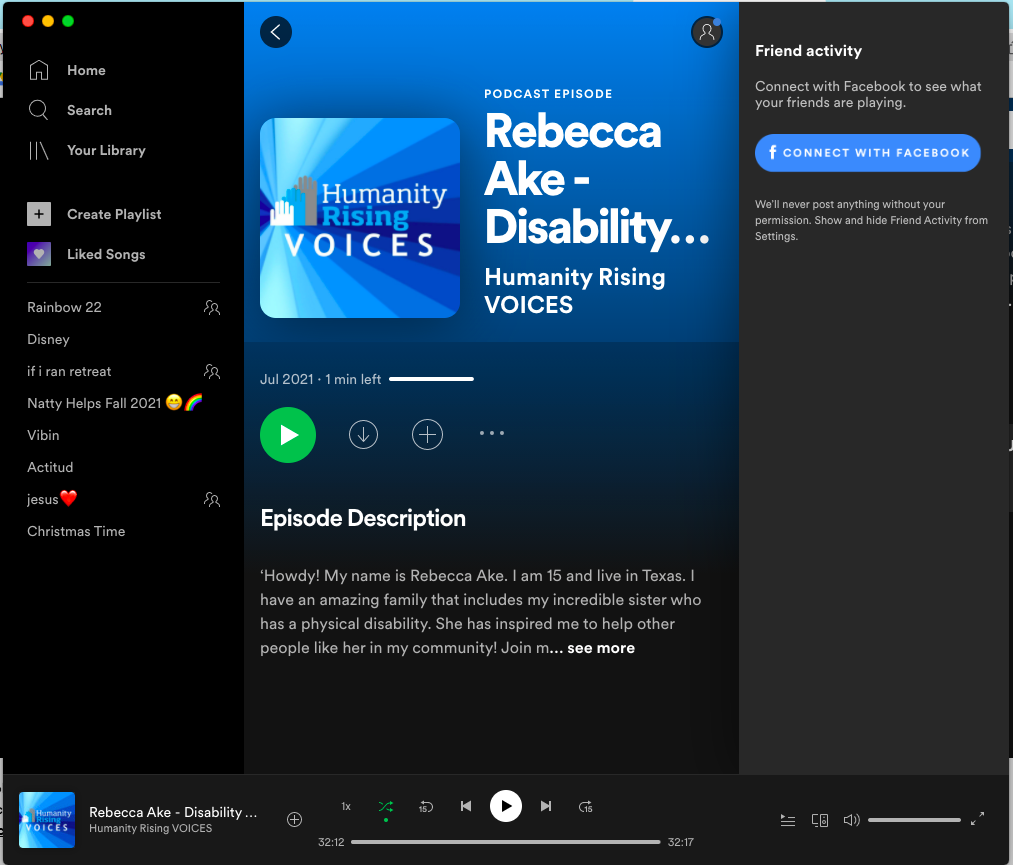The width and height of the screenshot is (1013, 865).
Task: Click the episode title Rebecca Ake - Disability
Action: coord(597,179)
